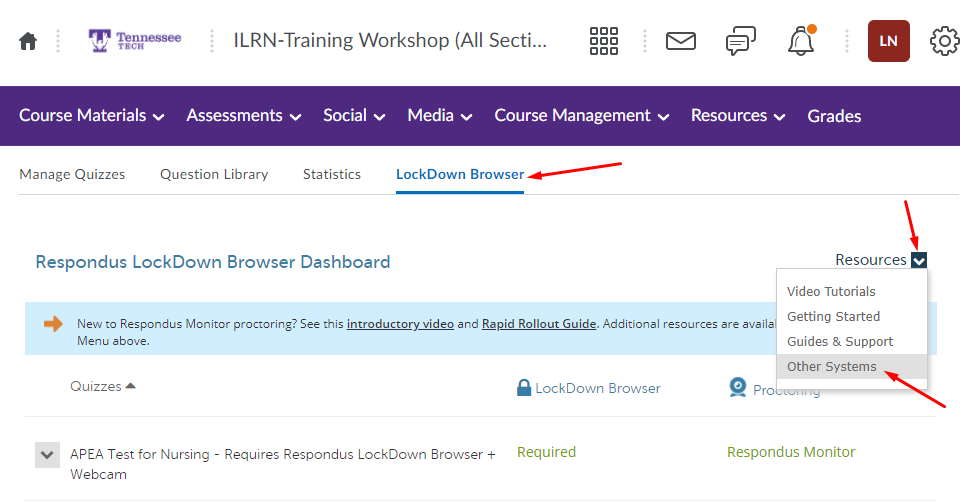Expand the APEA Test quiz chevron
The image size is (960, 502).
pos(47,455)
